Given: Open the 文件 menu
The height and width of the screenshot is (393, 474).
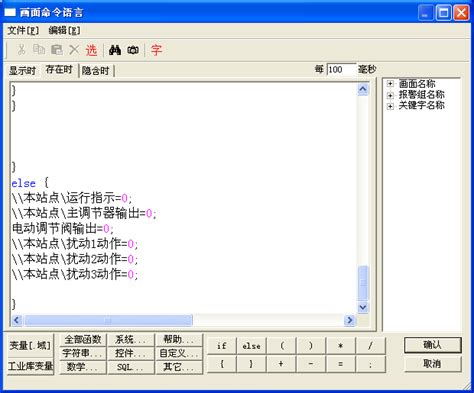Looking at the screenshot, I should (23, 31).
